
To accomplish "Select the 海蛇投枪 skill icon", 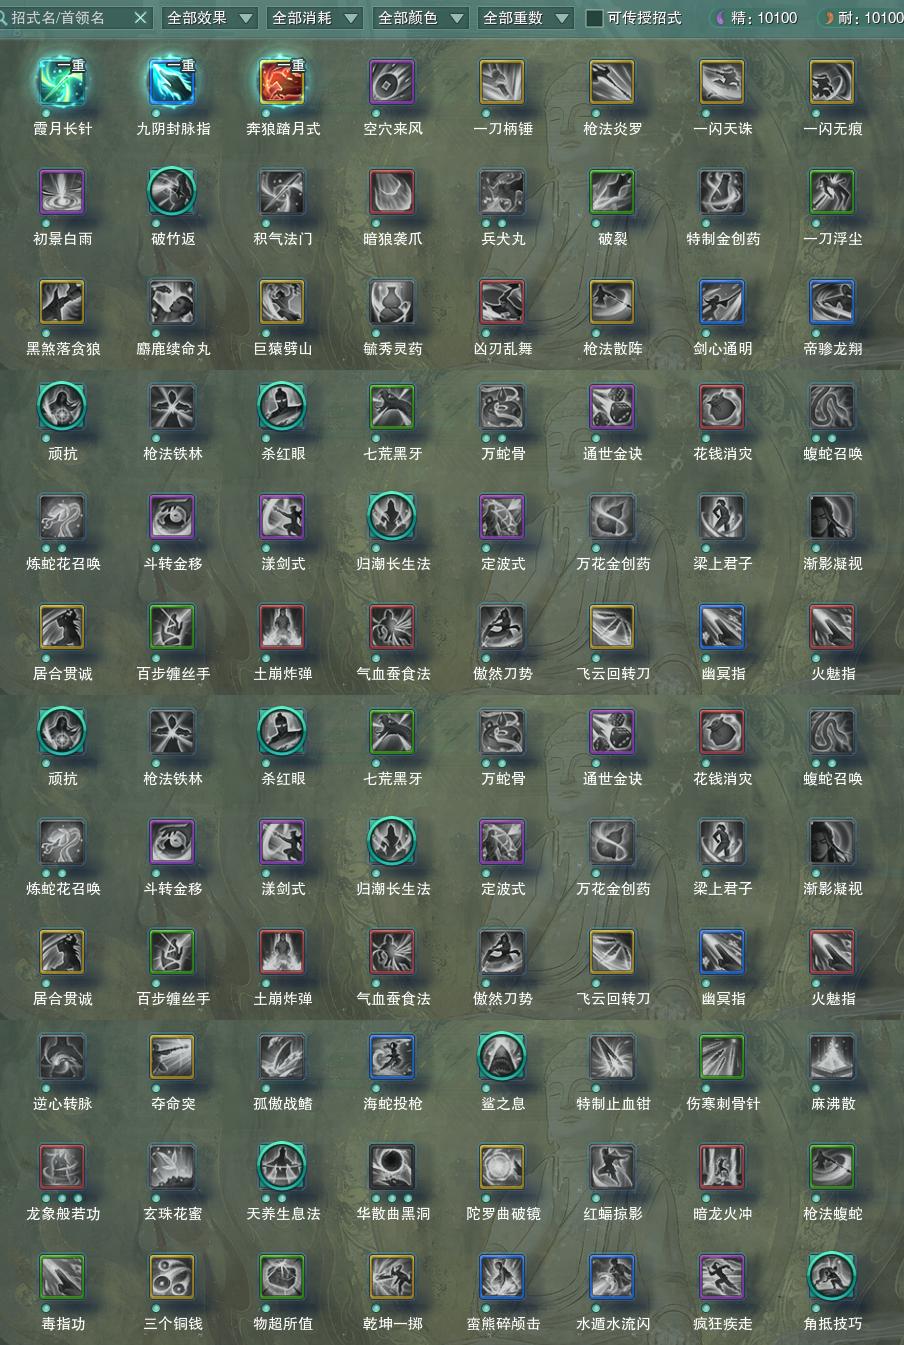I will [393, 1057].
